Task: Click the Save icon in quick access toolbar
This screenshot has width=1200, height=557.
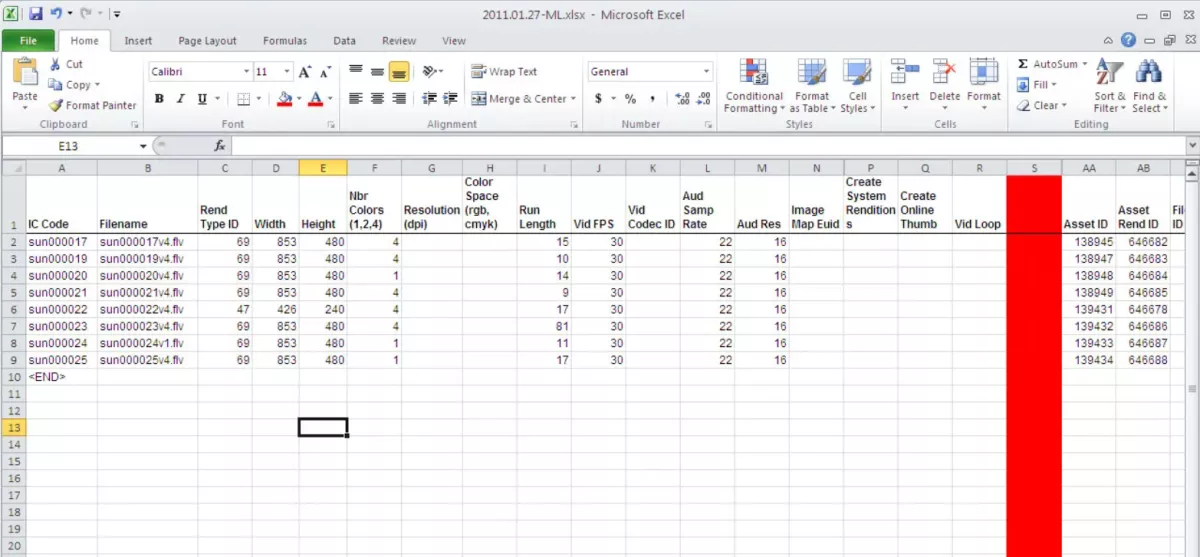Action: tap(36, 14)
